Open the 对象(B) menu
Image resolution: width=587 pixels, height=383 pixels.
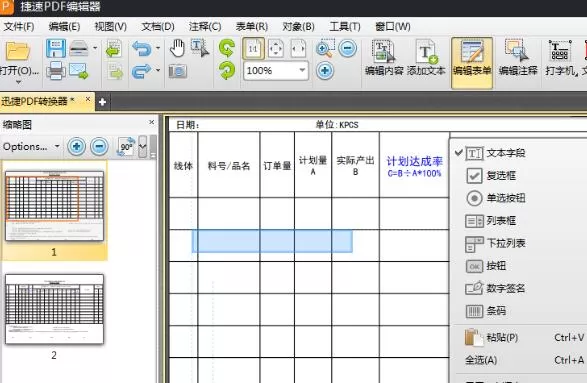click(x=298, y=27)
